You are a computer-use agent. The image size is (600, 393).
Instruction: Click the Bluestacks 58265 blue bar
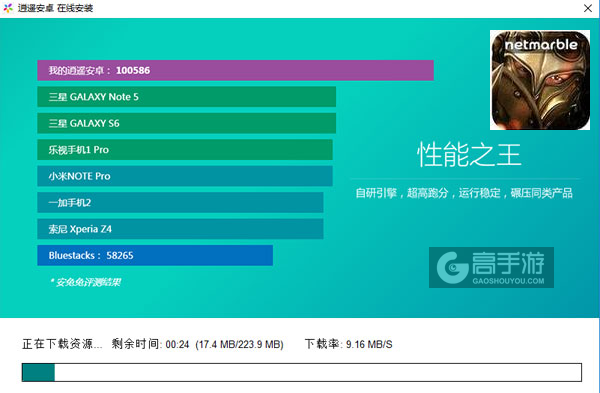pos(155,255)
